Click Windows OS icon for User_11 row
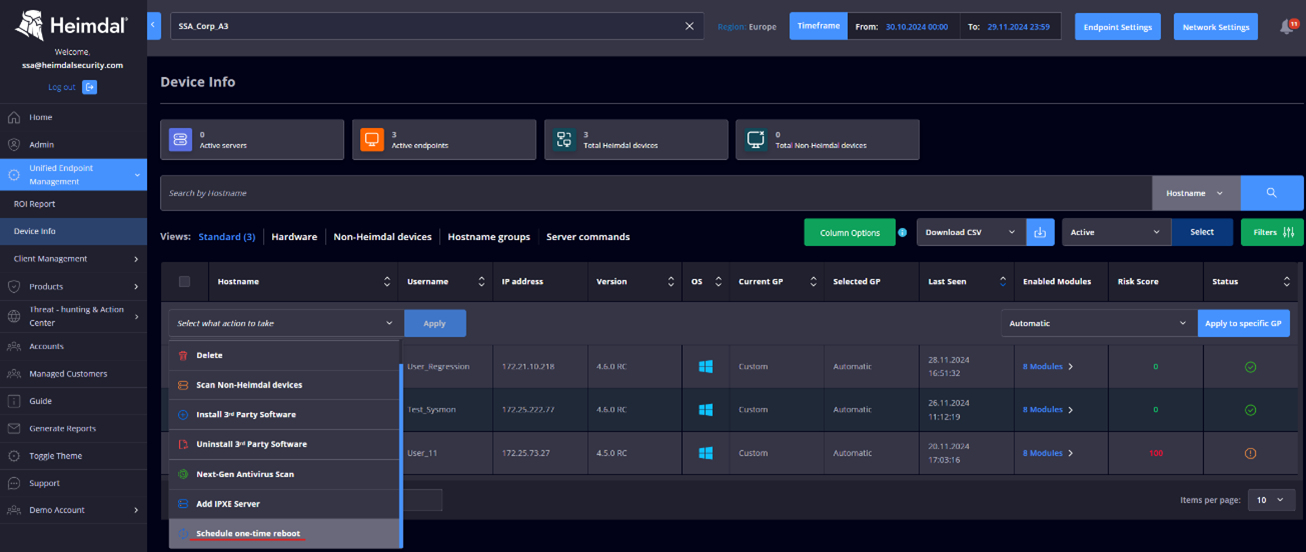 coord(705,453)
